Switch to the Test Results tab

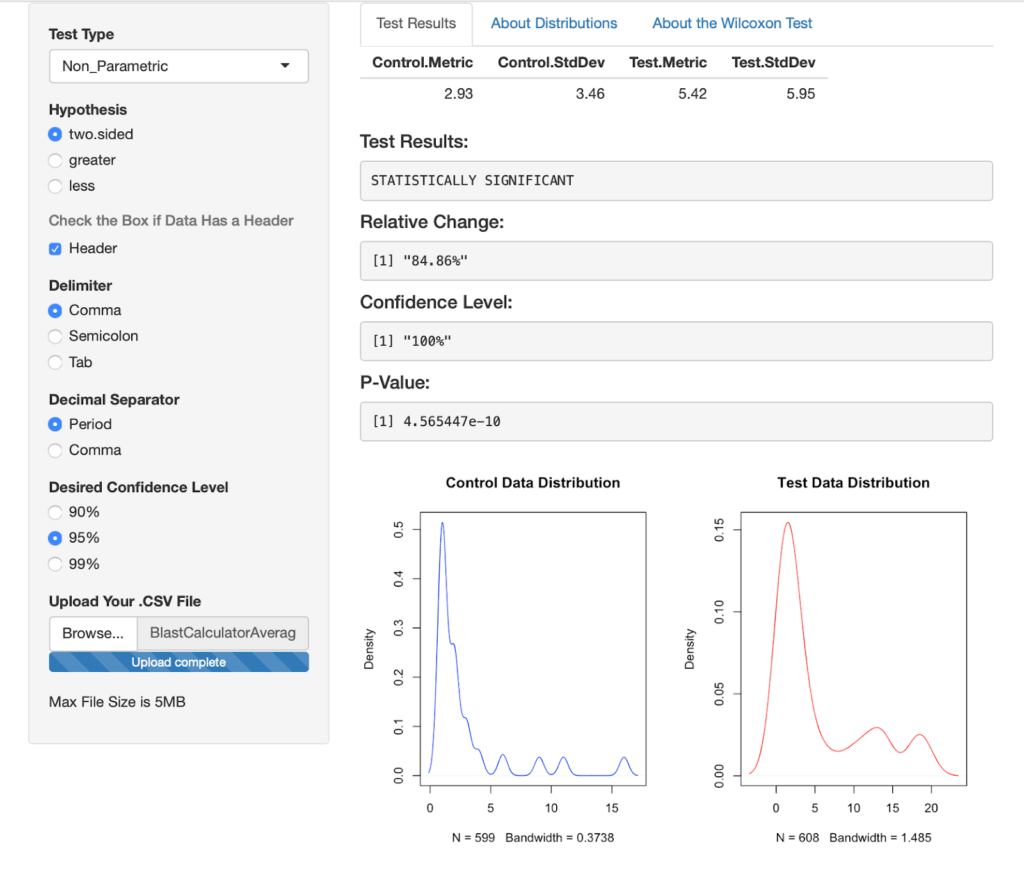416,23
